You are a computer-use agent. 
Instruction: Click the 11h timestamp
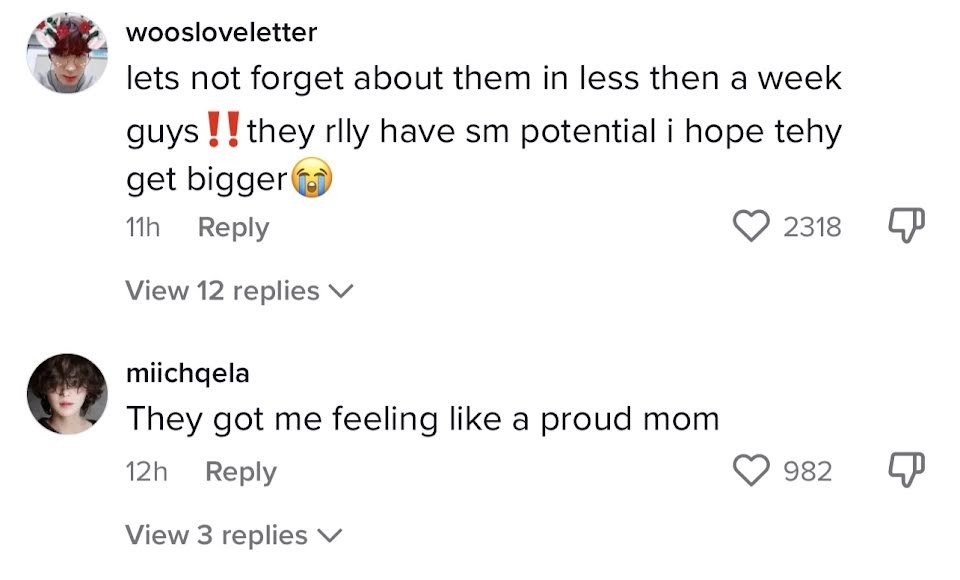[x=143, y=228]
